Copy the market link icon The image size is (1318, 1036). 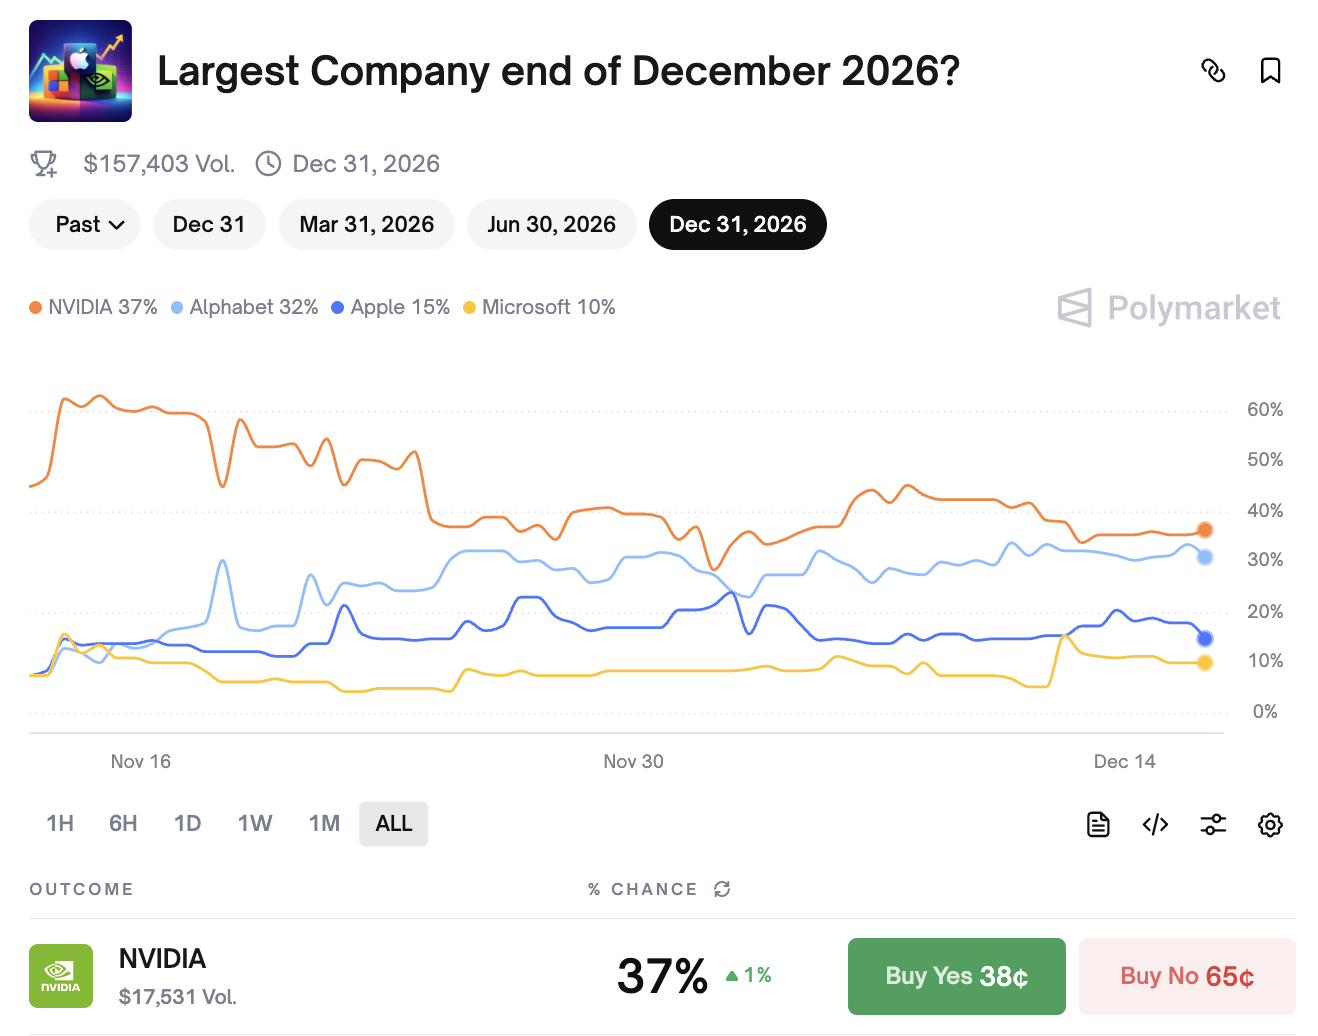coord(1213,71)
